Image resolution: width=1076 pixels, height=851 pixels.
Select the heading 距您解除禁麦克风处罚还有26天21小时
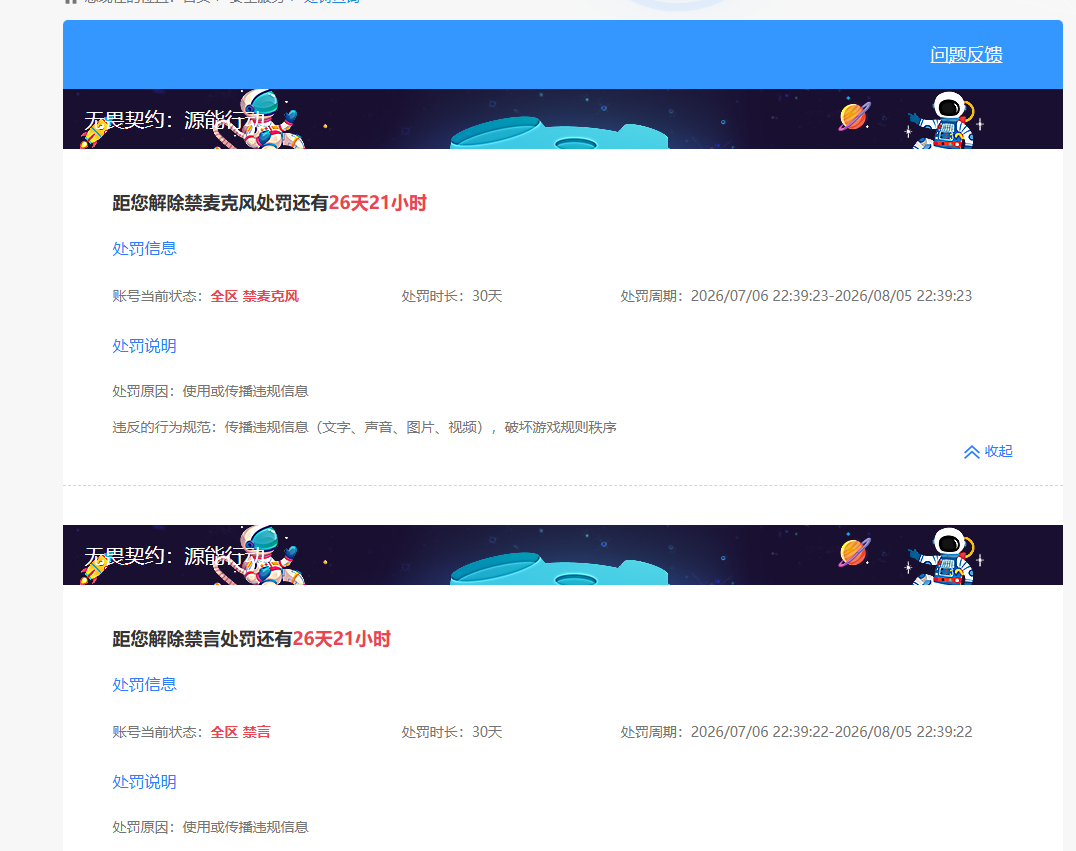[x=270, y=203]
